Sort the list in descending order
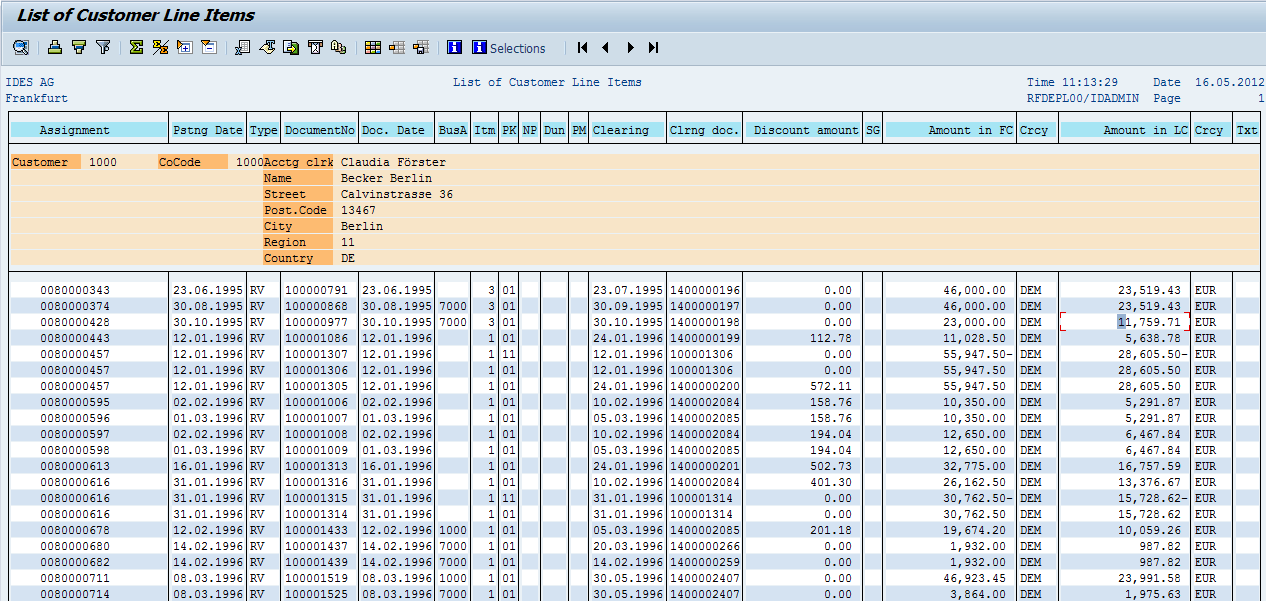 coord(77,47)
